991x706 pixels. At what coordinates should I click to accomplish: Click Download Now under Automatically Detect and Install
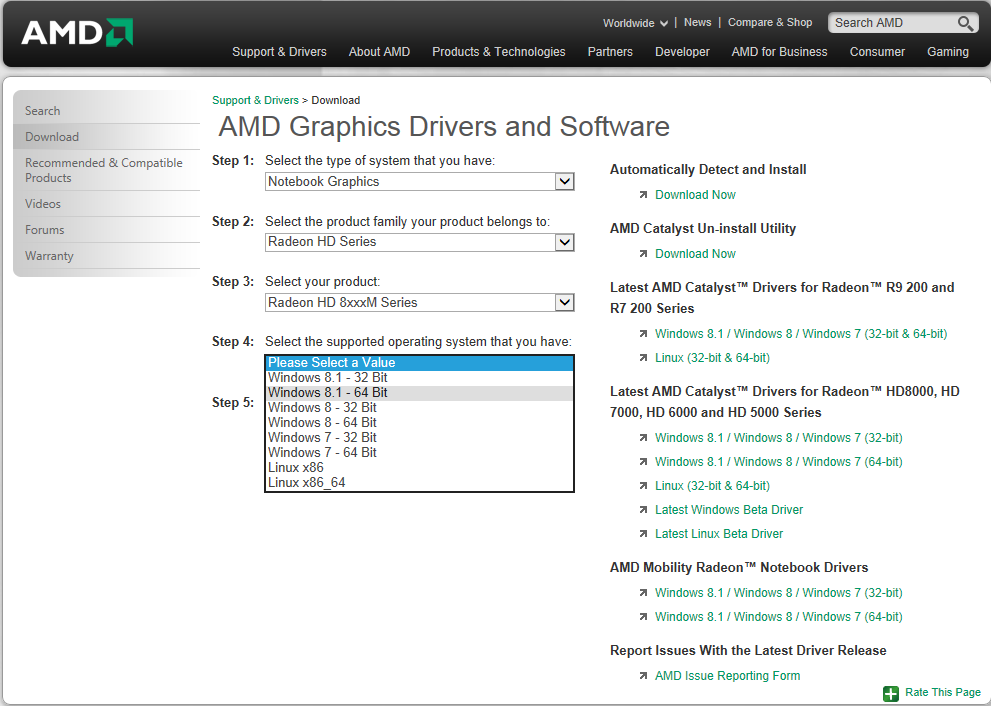[695, 195]
